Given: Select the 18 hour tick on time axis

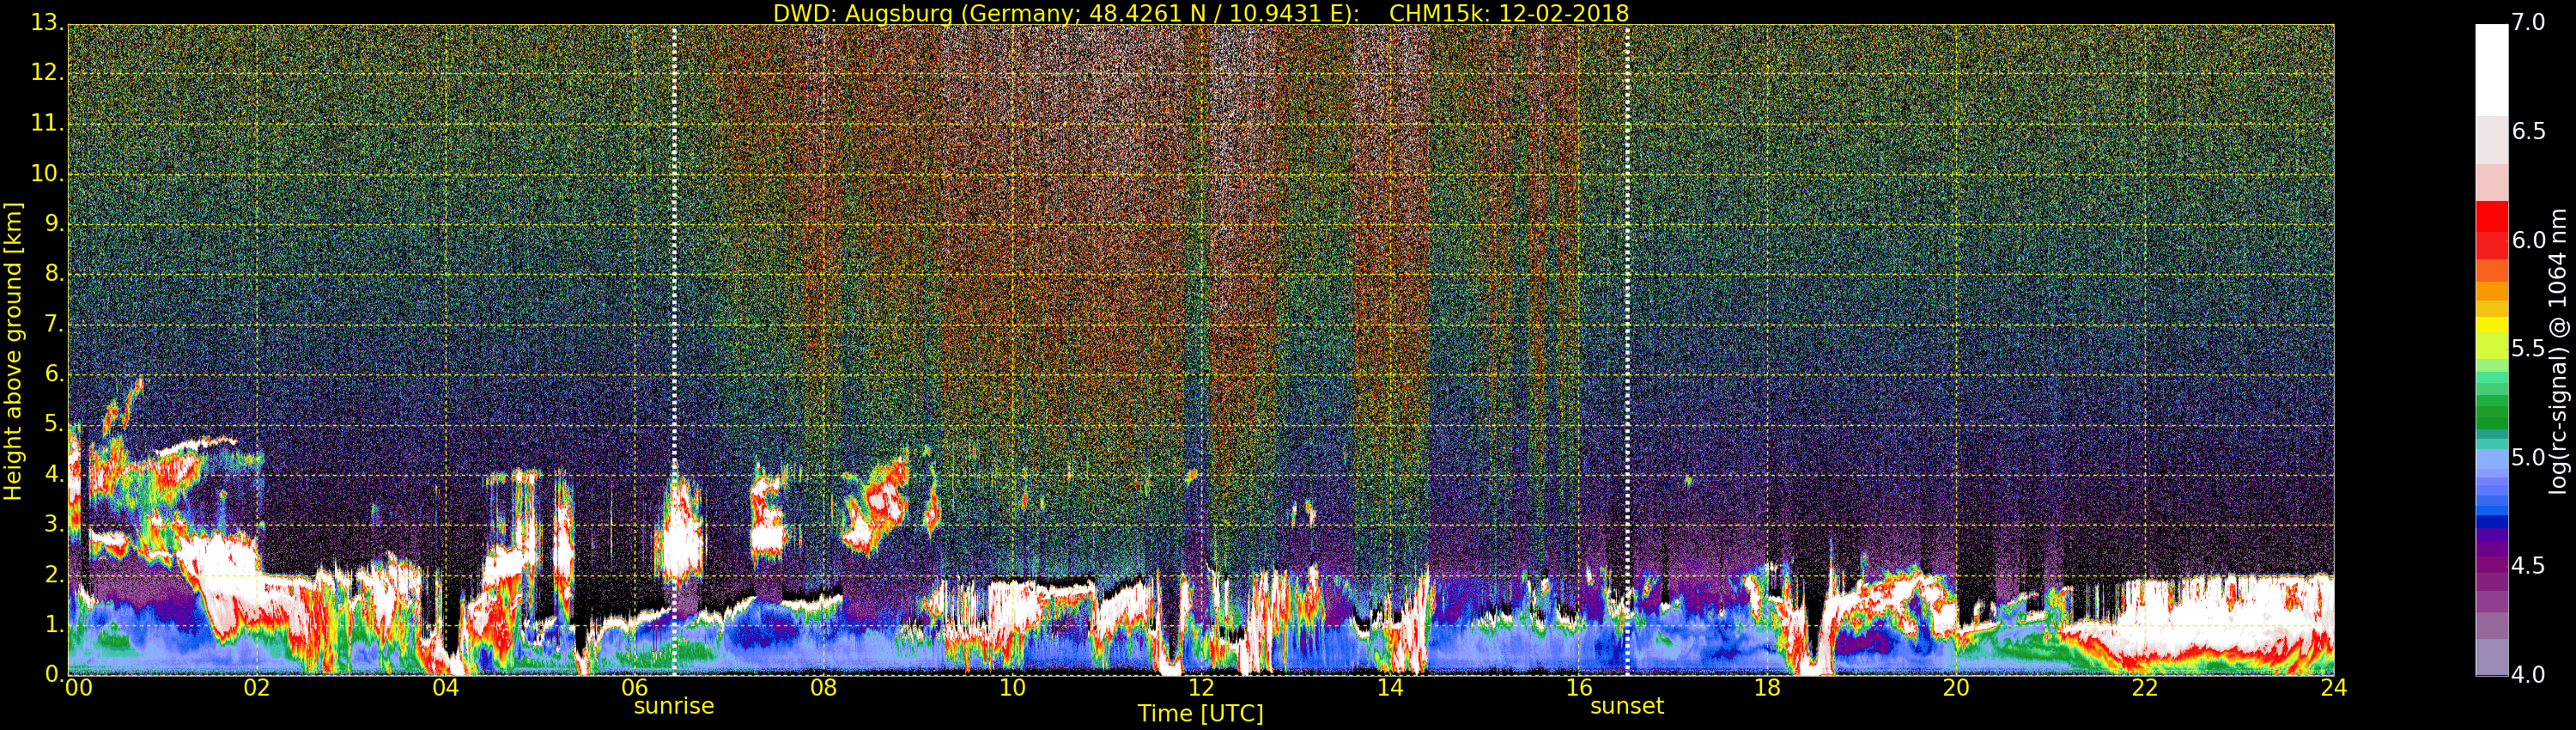Looking at the screenshot, I should 1767,688.
